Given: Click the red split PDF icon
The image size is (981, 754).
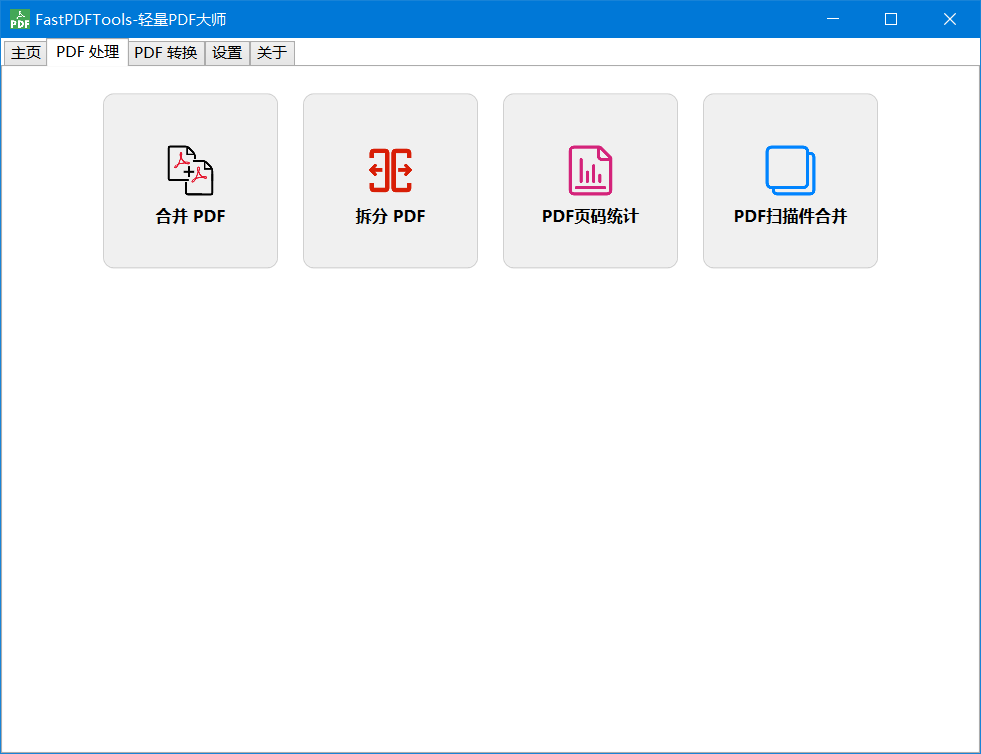Looking at the screenshot, I should pos(390,170).
